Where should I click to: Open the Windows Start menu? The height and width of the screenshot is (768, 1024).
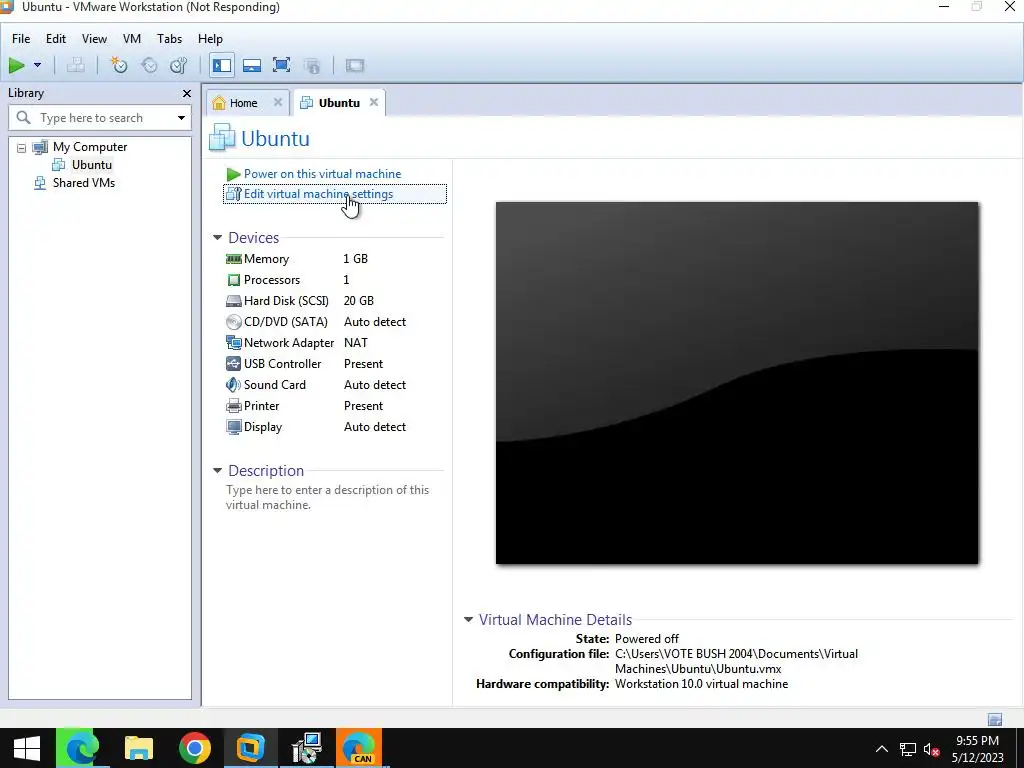coord(26,748)
